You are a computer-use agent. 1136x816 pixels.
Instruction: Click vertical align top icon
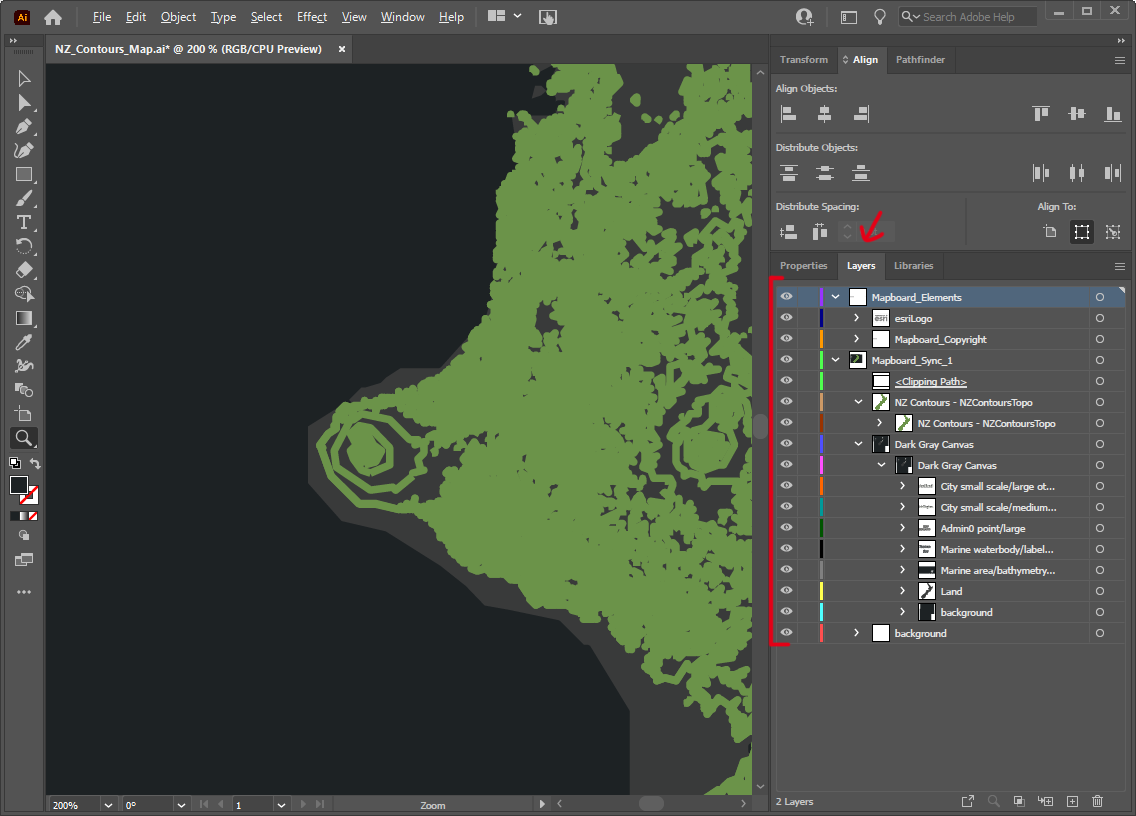tap(1041, 114)
